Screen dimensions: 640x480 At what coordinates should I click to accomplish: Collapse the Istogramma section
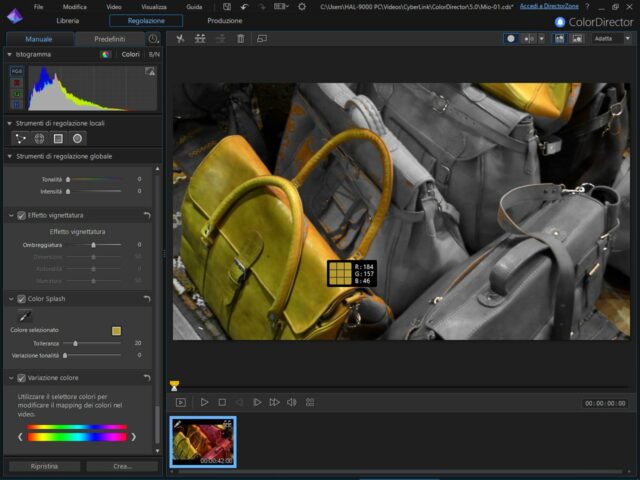pos(9,54)
